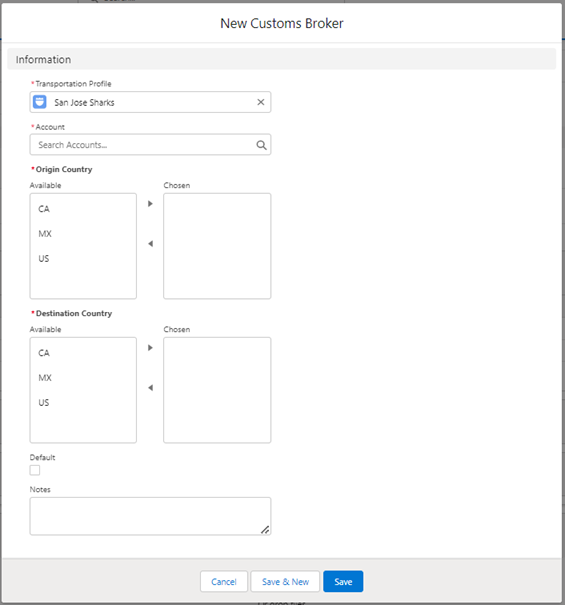
Task: Click Save & New
Action: point(285,581)
